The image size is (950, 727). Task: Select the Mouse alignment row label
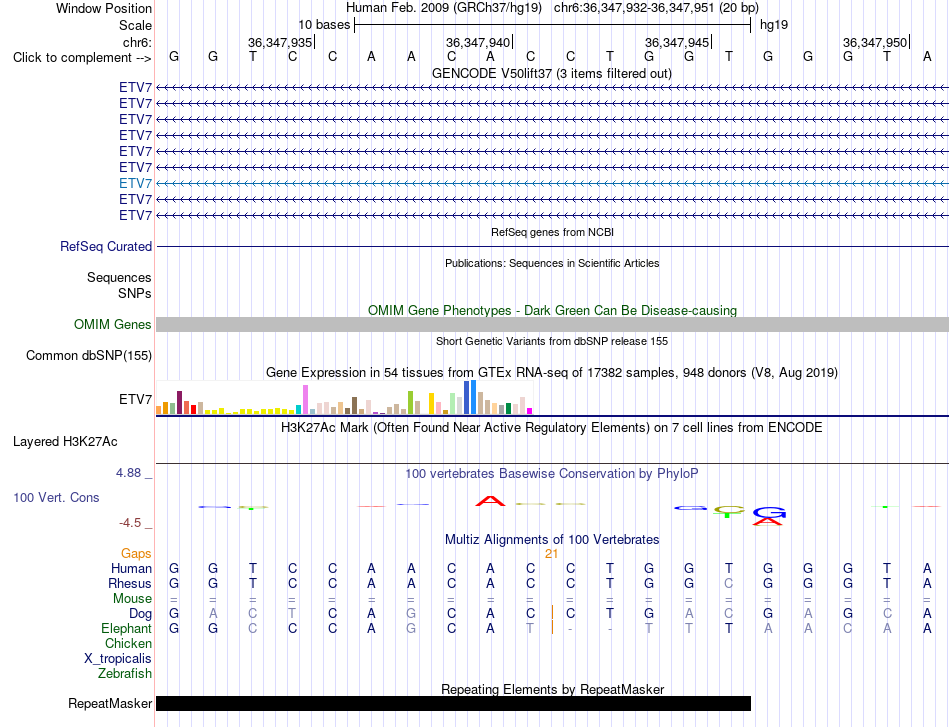[x=132, y=599]
